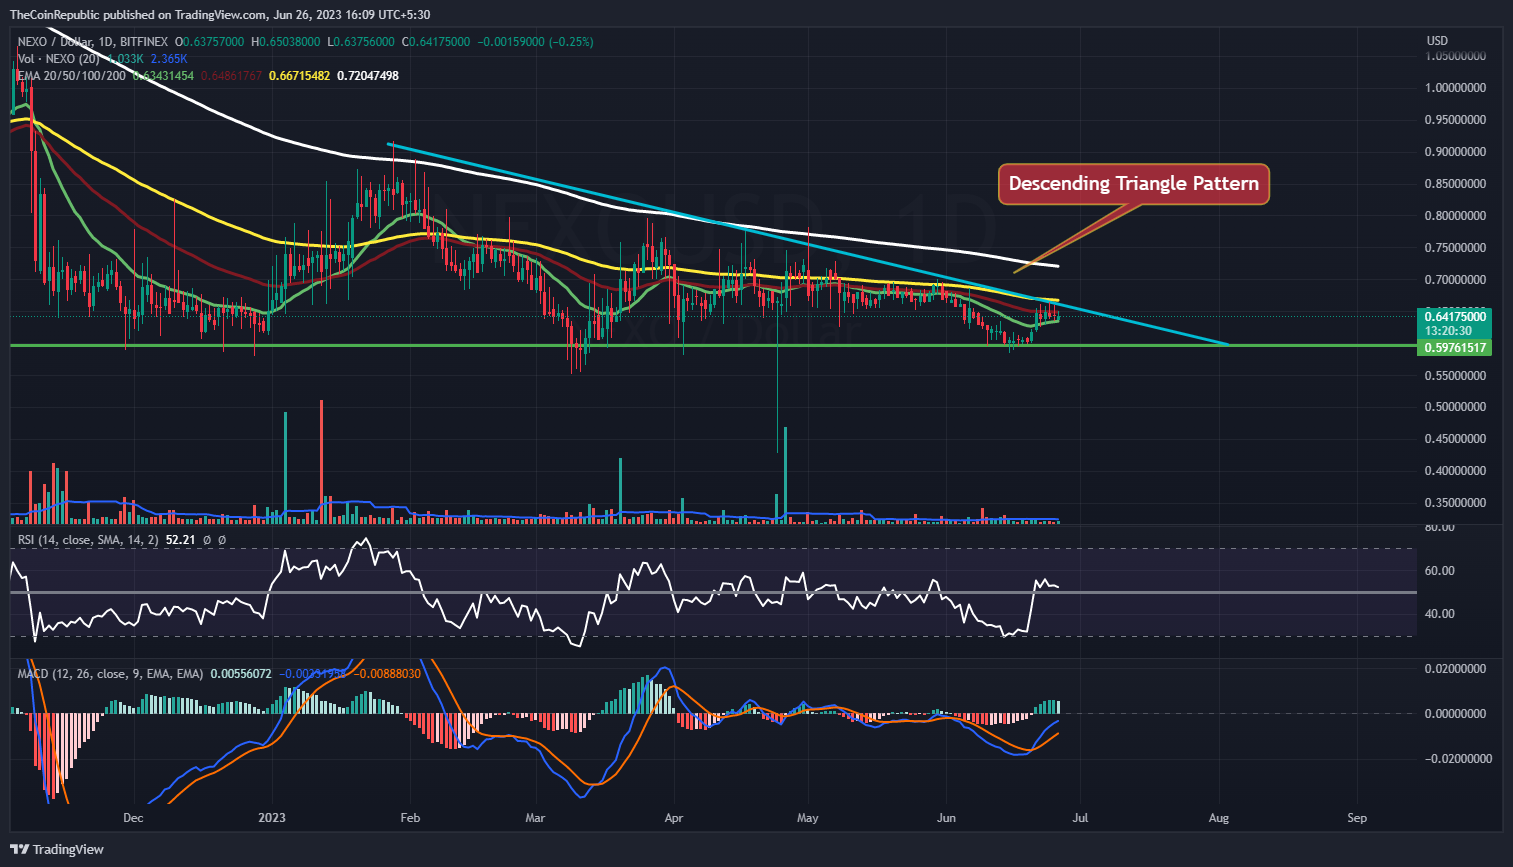
Task: Click the 'Mar' label on time axis
Action: click(x=535, y=818)
